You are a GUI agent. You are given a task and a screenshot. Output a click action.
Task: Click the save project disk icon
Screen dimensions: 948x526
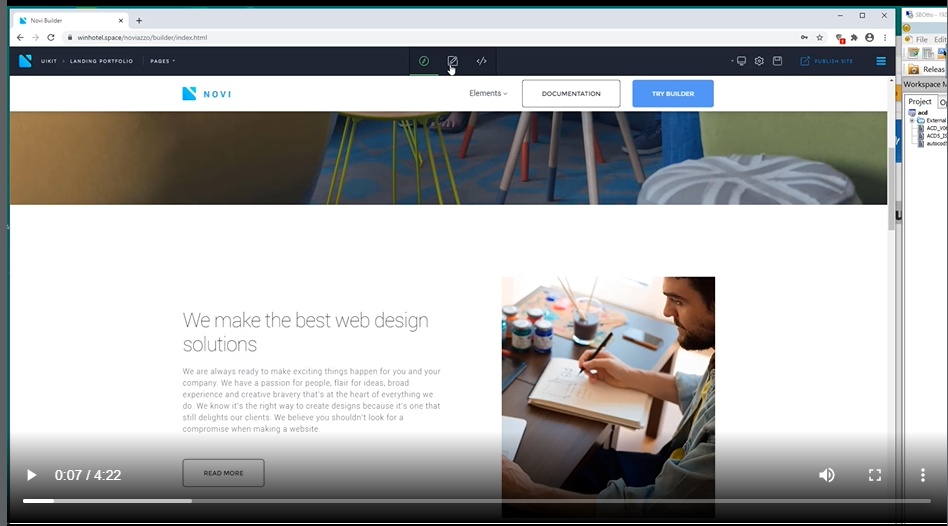click(x=778, y=61)
